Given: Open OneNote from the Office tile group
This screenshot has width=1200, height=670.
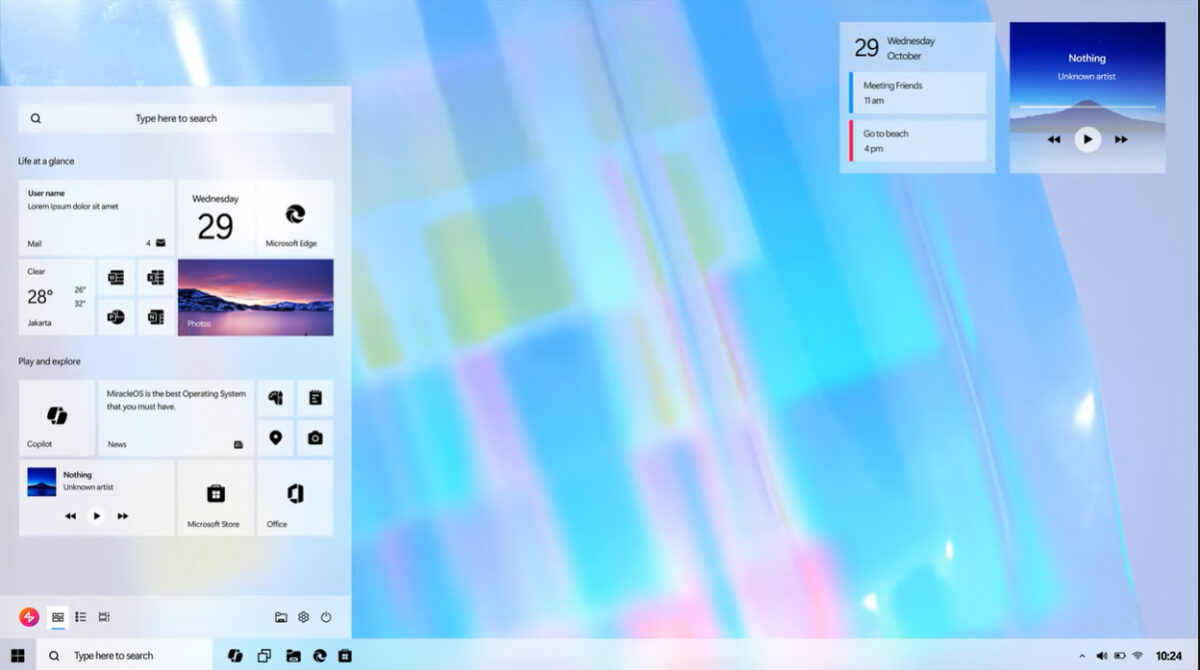Looking at the screenshot, I should (156, 317).
